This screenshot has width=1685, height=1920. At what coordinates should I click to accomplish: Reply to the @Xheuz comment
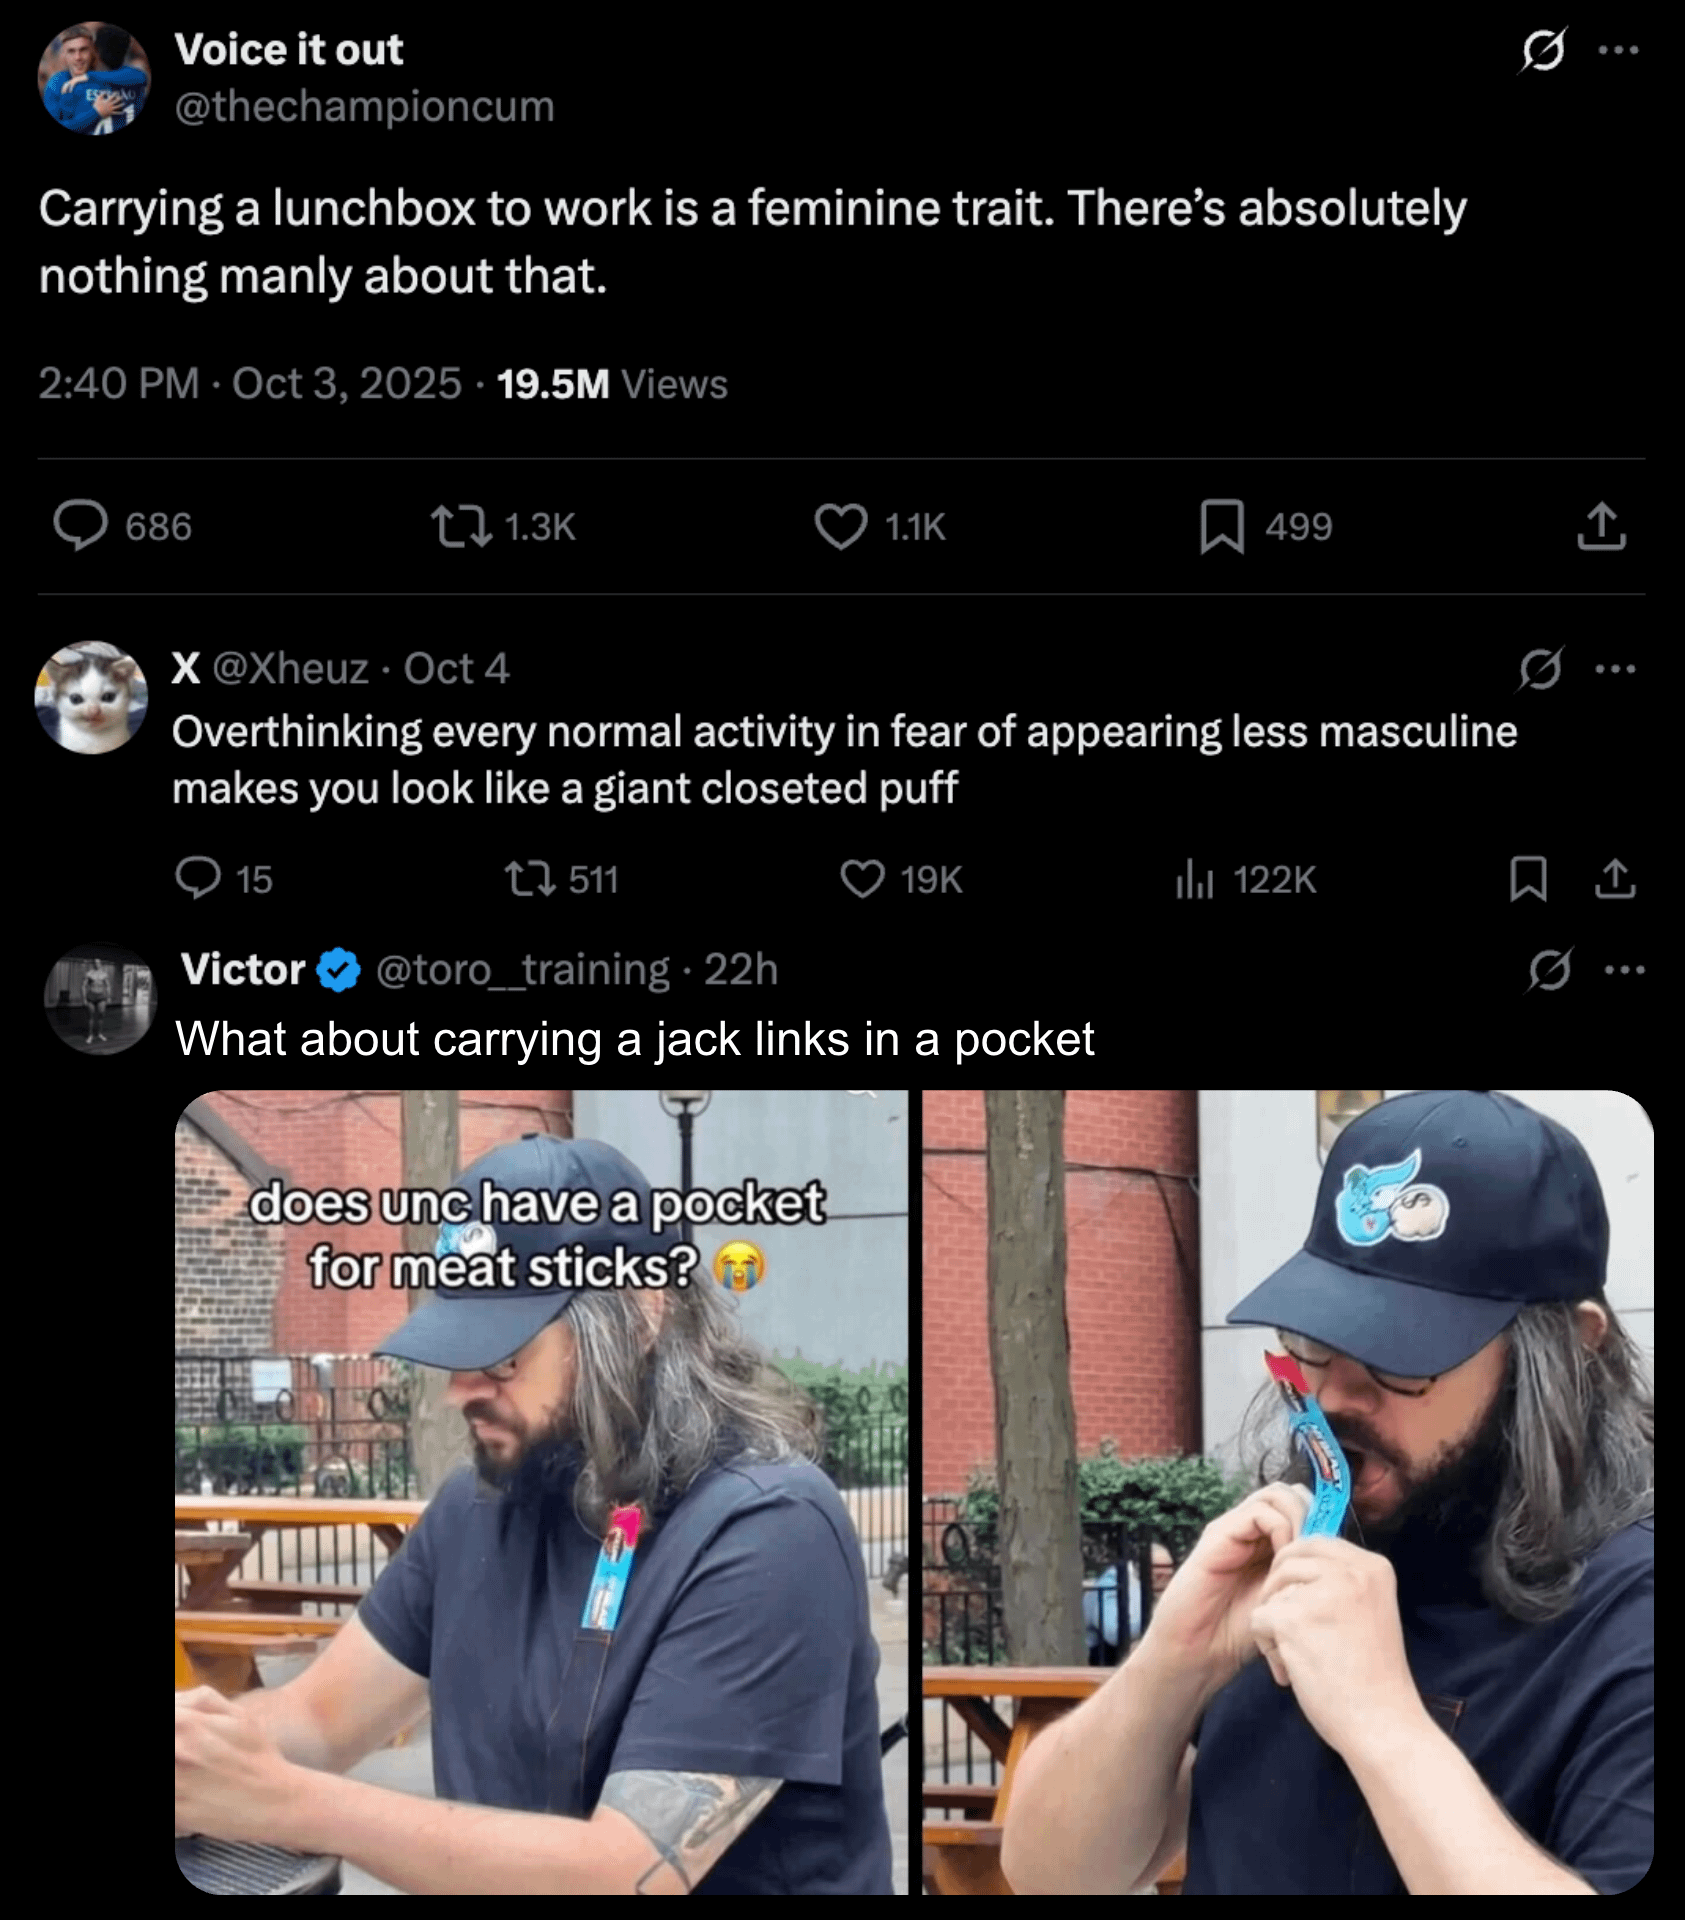tap(198, 879)
